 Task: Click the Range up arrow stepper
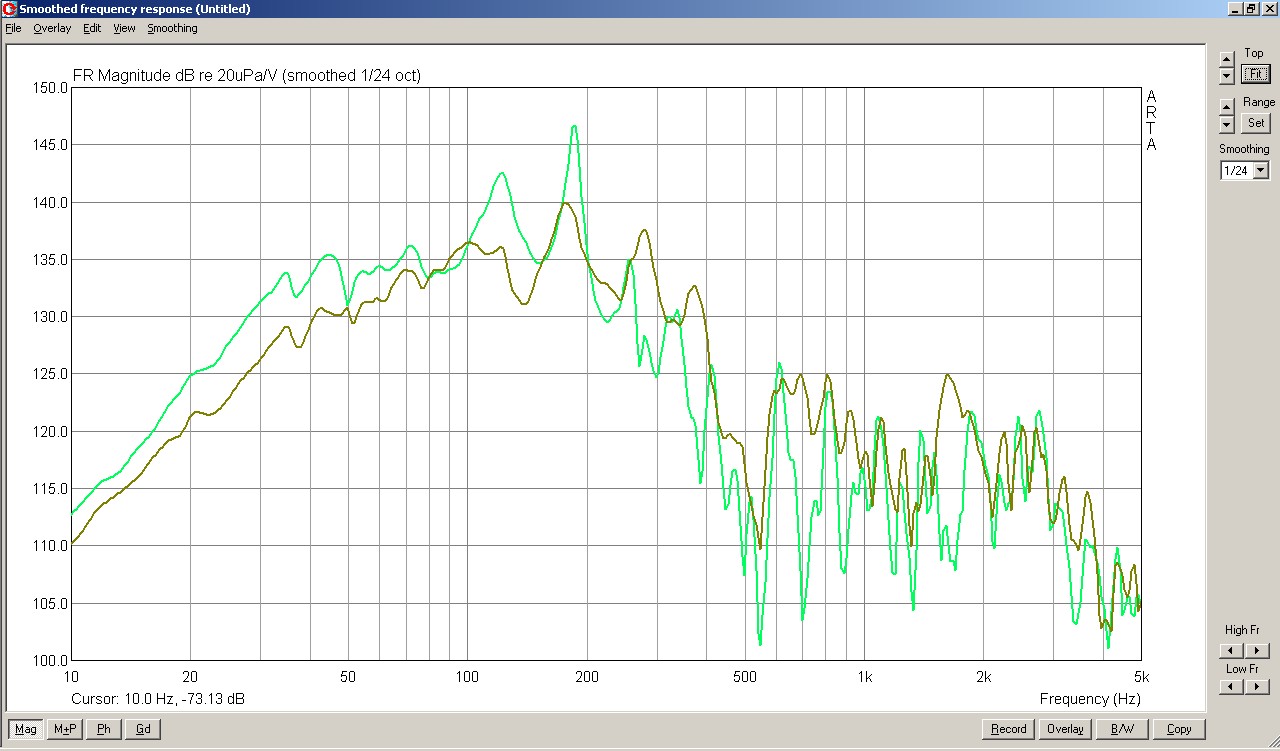1227,107
